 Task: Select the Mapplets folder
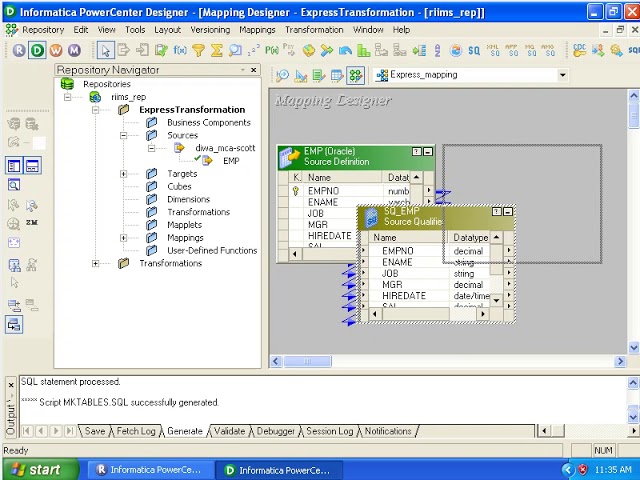[184, 225]
